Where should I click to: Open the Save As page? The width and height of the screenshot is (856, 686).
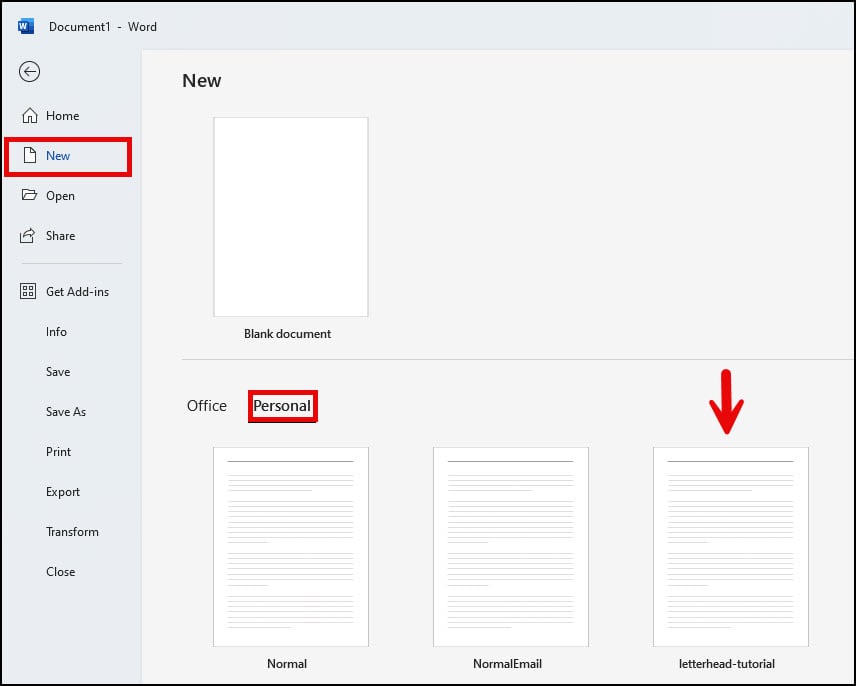[66, 412]
